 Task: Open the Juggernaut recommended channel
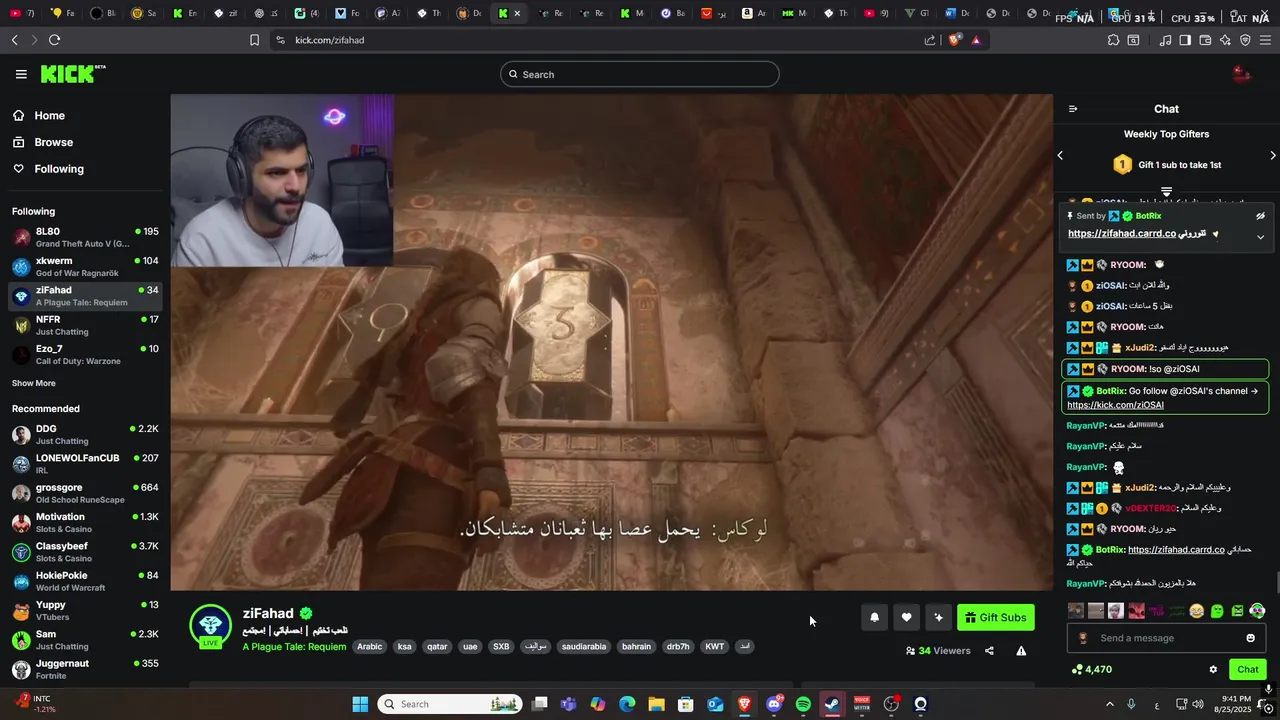[x=85, y=669]
